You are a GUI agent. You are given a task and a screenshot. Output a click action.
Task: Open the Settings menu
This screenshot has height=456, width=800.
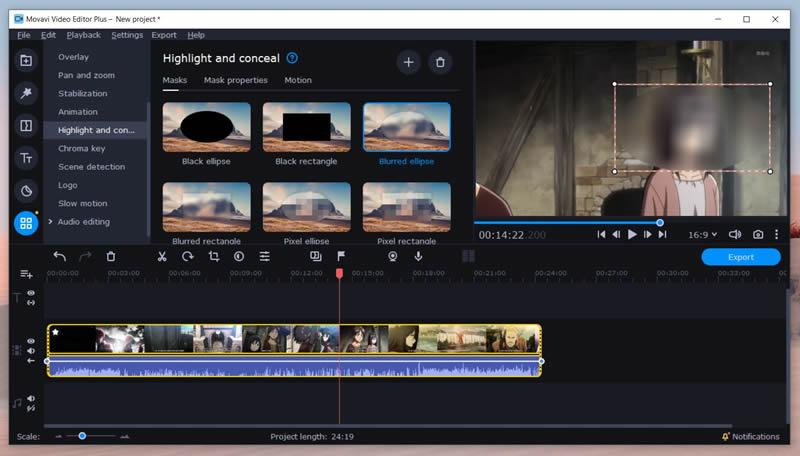pyautogui.click(x=127, y=35)
